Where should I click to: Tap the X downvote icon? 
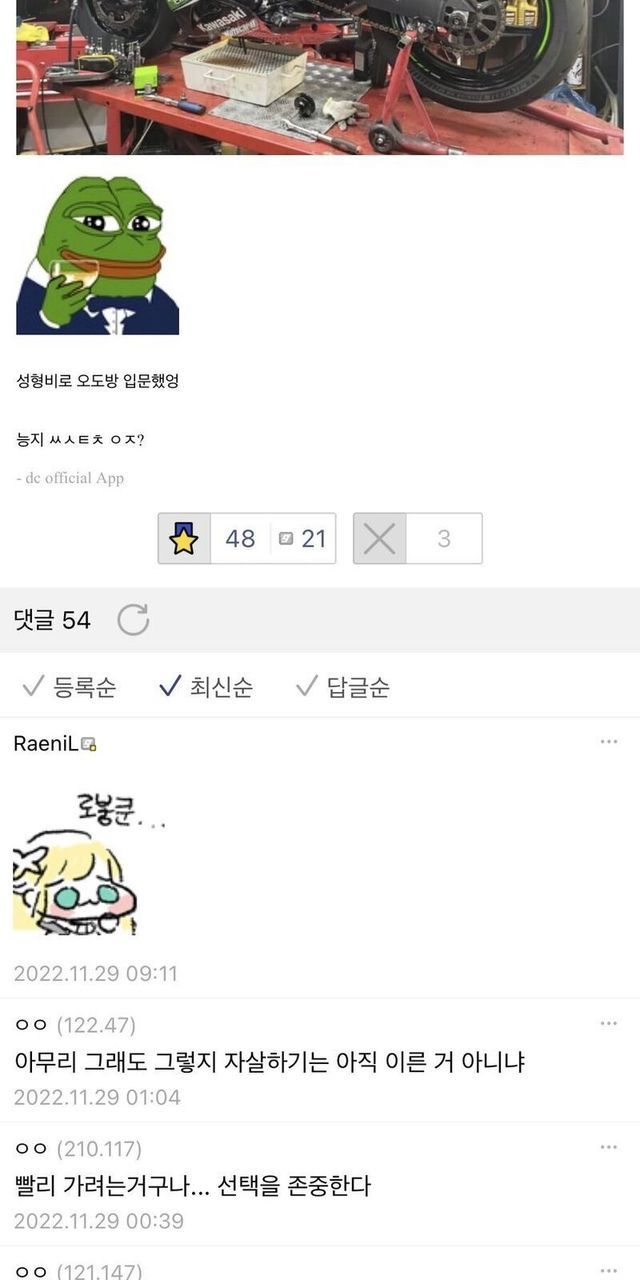pos(379,539)
